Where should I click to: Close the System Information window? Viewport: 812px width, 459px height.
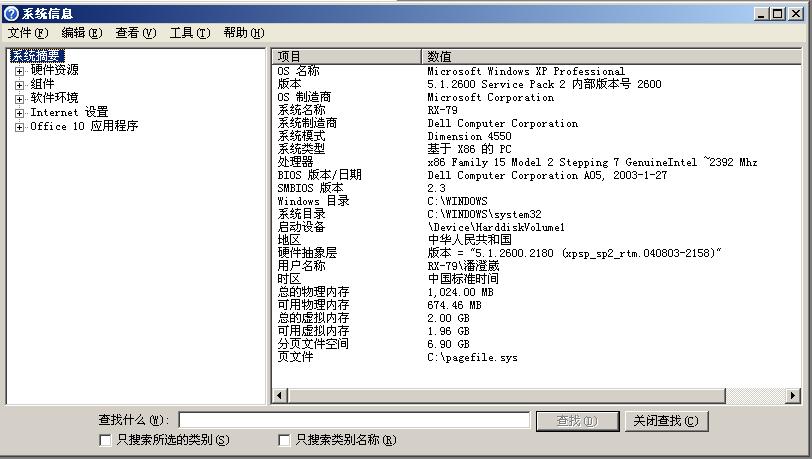coord(796,14)
